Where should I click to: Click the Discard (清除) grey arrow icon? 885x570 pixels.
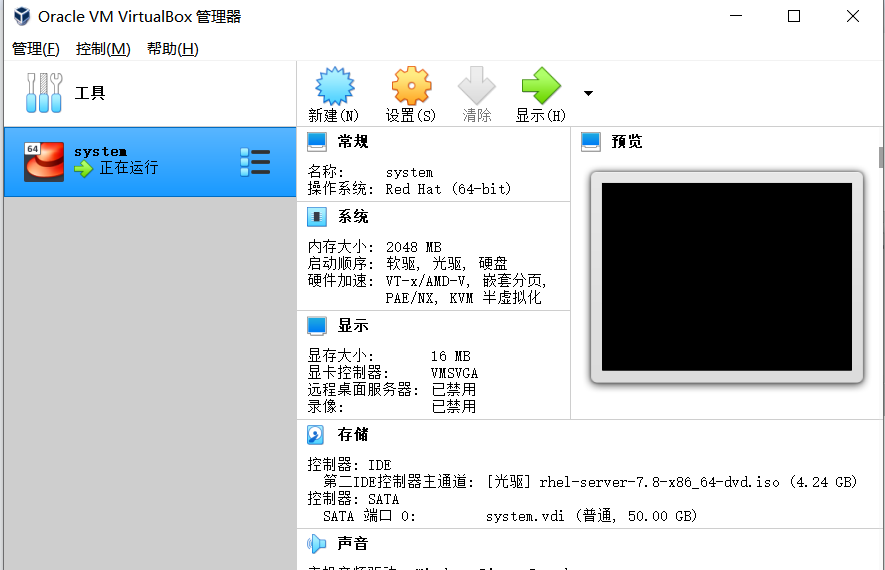click(477, 86)
